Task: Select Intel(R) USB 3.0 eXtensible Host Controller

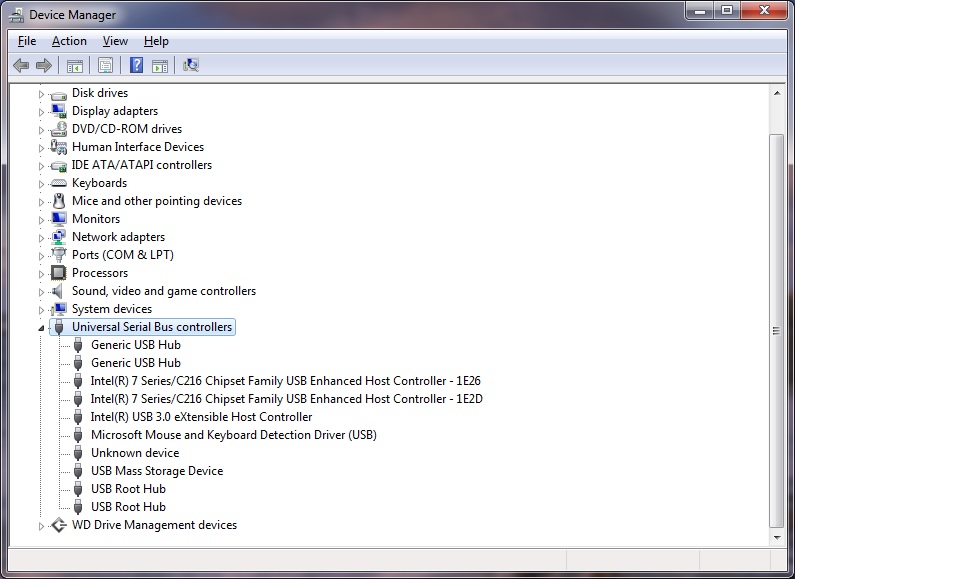Action: (x=201, y=417)
